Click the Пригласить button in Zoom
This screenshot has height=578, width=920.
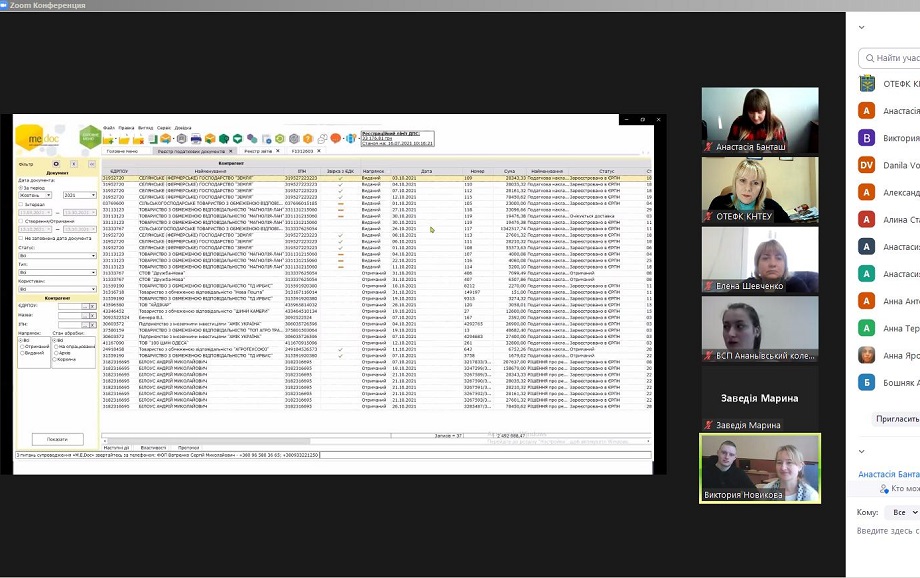click(x=897, y=418)
